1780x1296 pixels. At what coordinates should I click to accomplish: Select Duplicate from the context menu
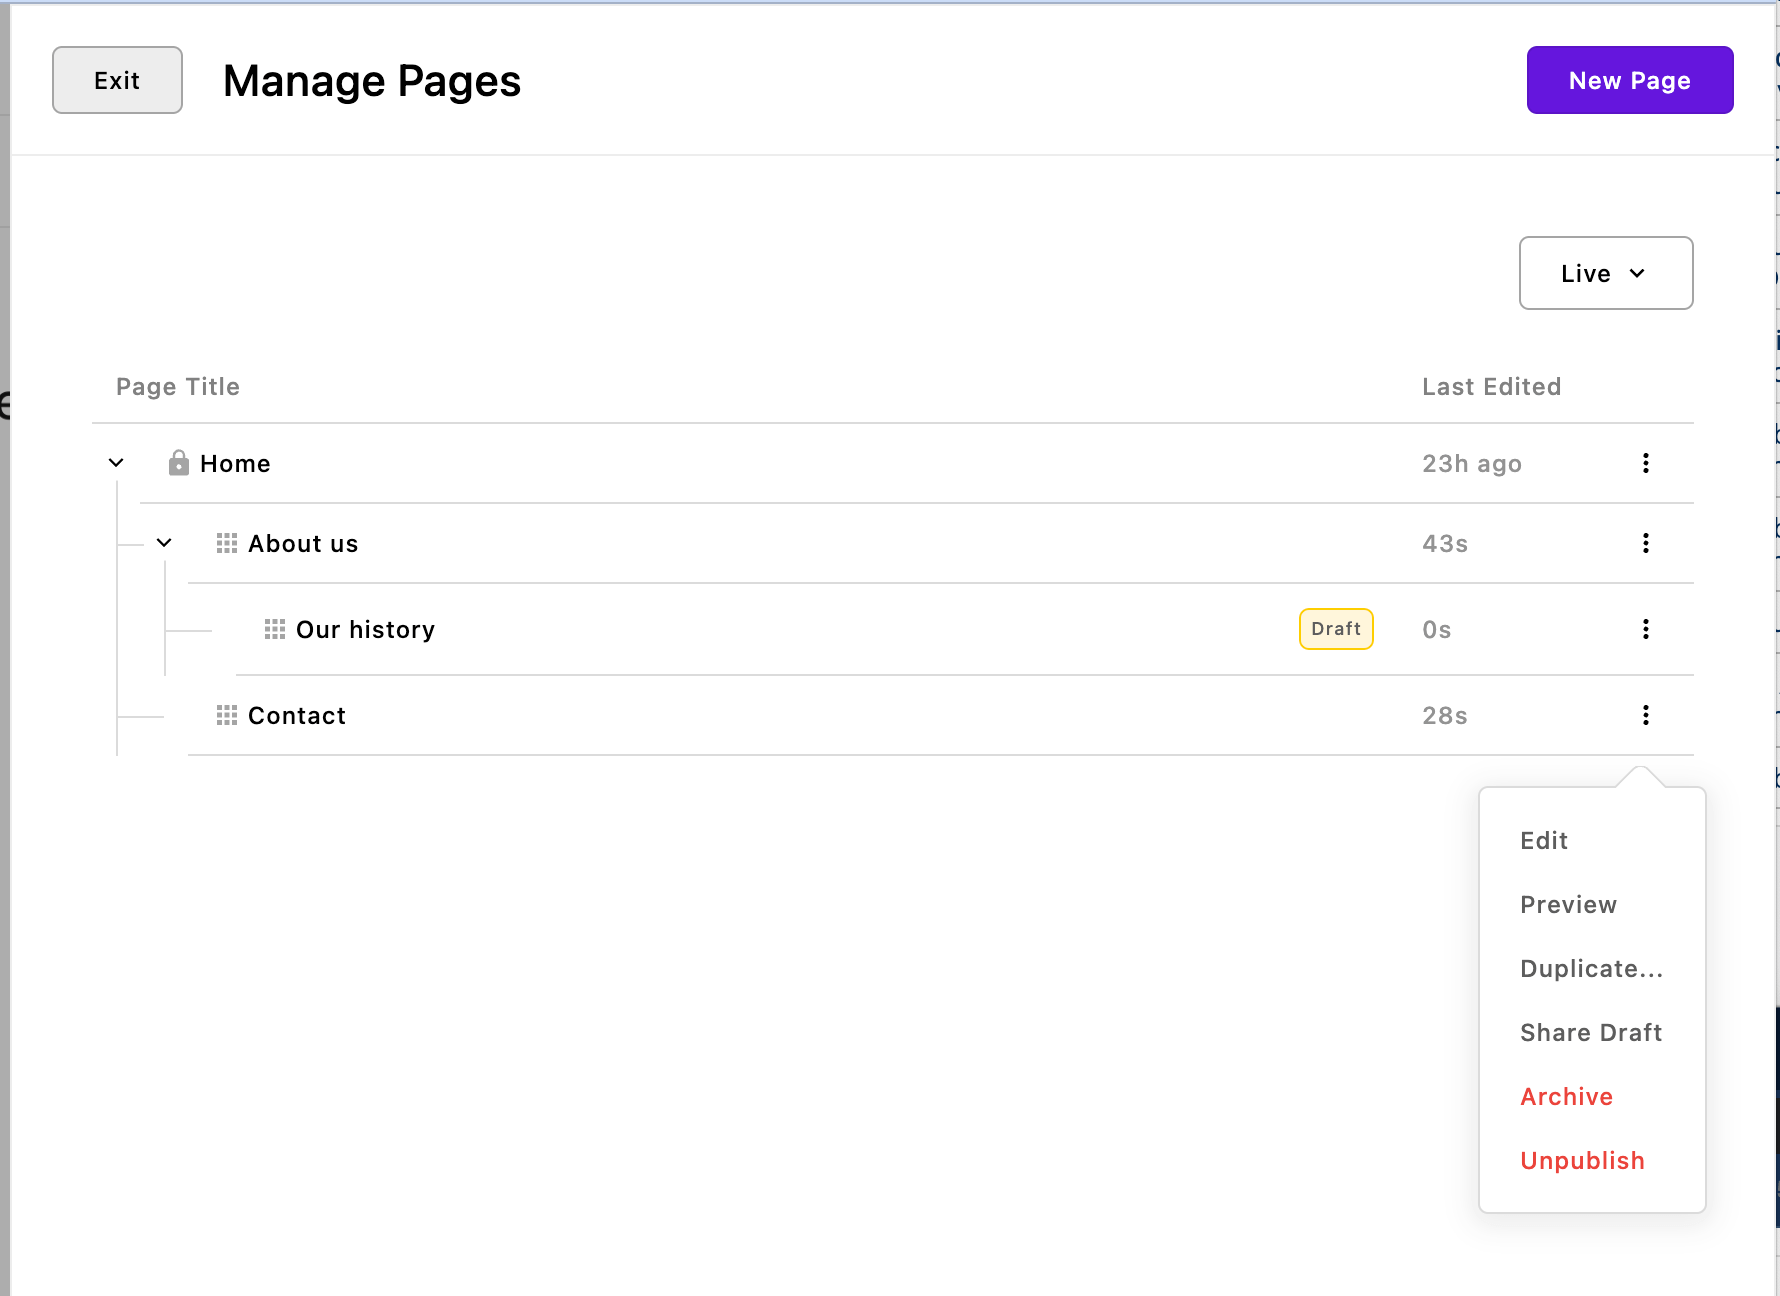pyautogui.click(x=1592, y=968)
